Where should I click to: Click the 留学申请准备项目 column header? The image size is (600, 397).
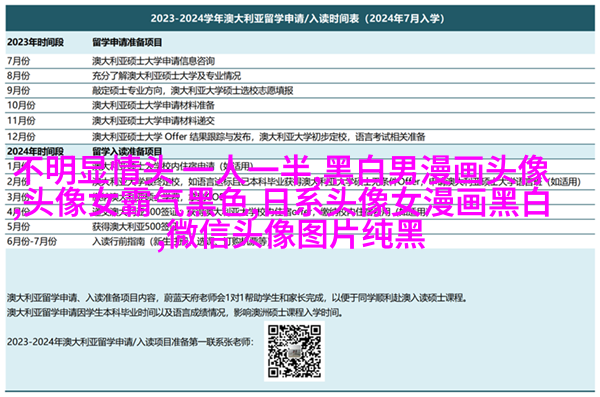(127, 42)
